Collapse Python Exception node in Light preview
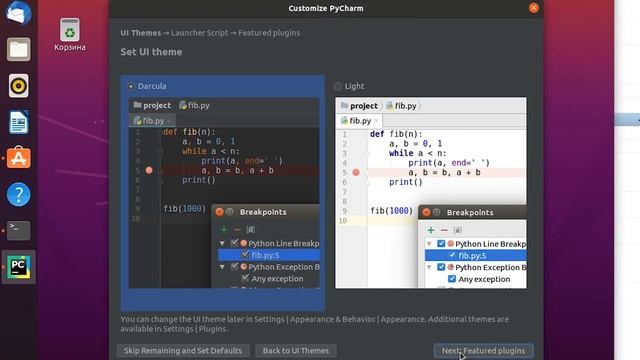 [x=429, y=267]
